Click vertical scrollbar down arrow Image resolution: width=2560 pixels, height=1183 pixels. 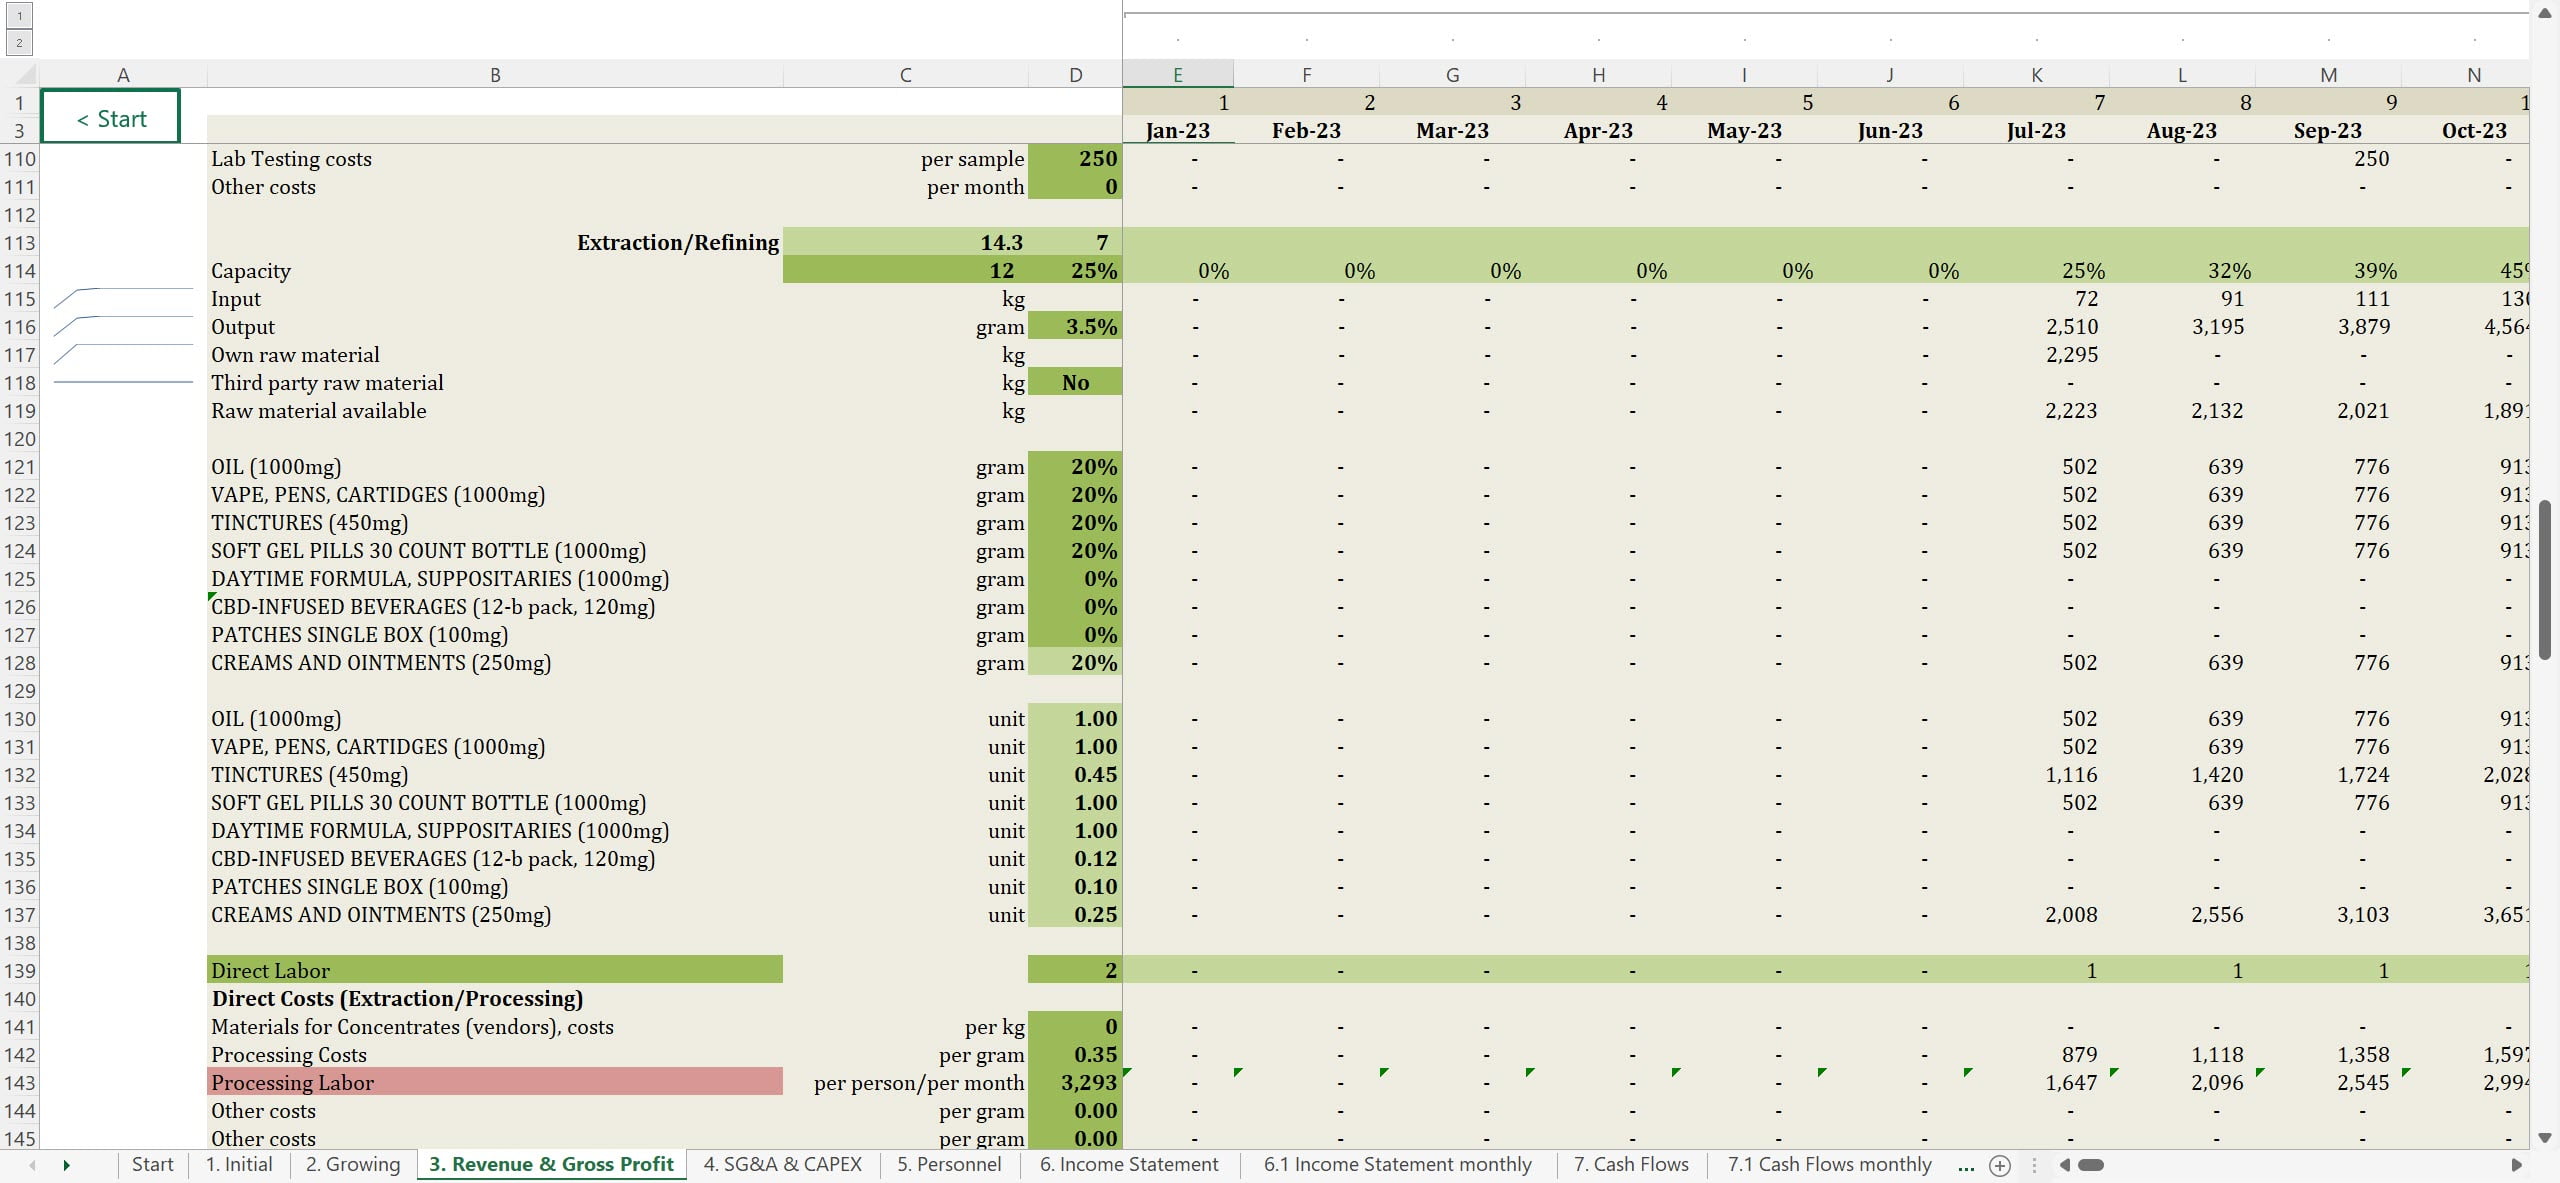tap(2545, 1138)
